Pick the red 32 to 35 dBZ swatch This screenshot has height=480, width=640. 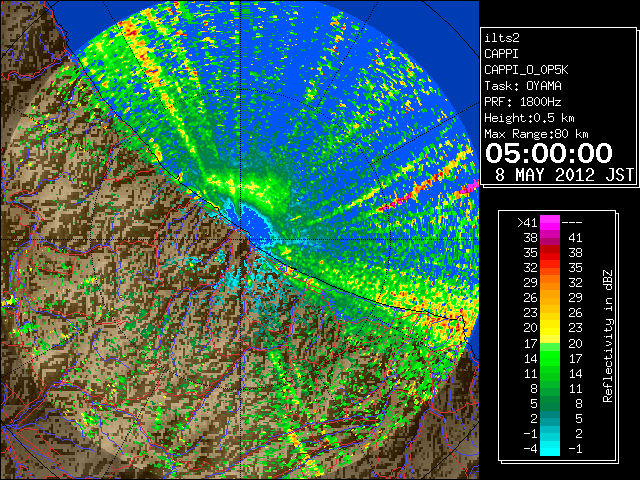tap(550, 268)
